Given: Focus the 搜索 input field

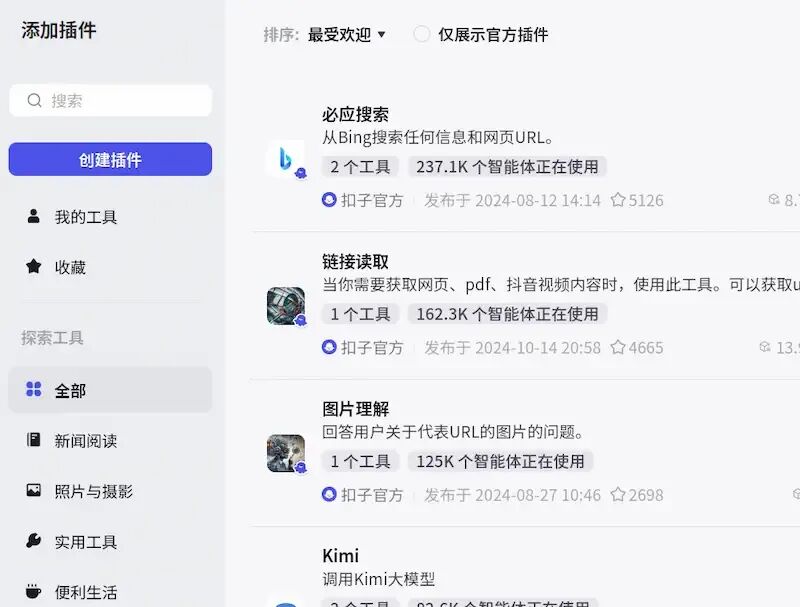Looking at the screenshot, I should point(110,100).
